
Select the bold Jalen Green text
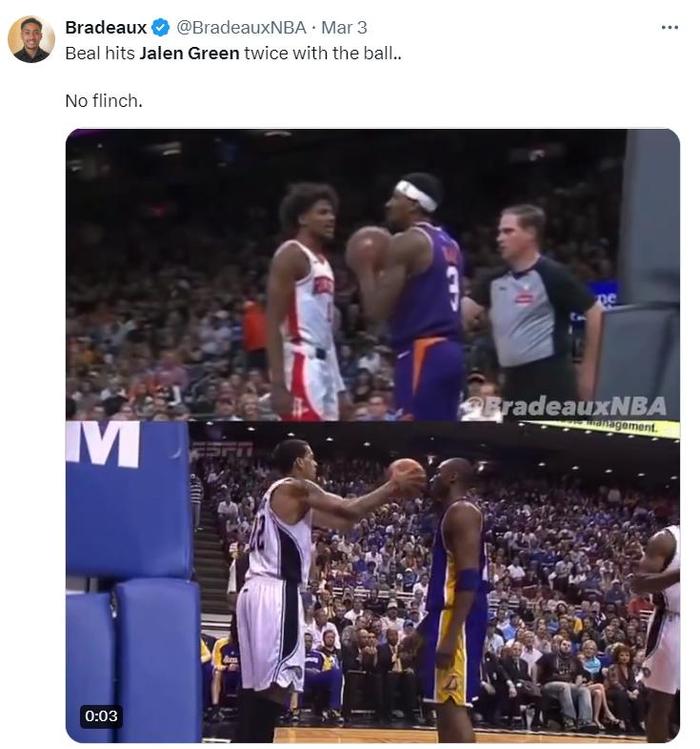(189, 53)
